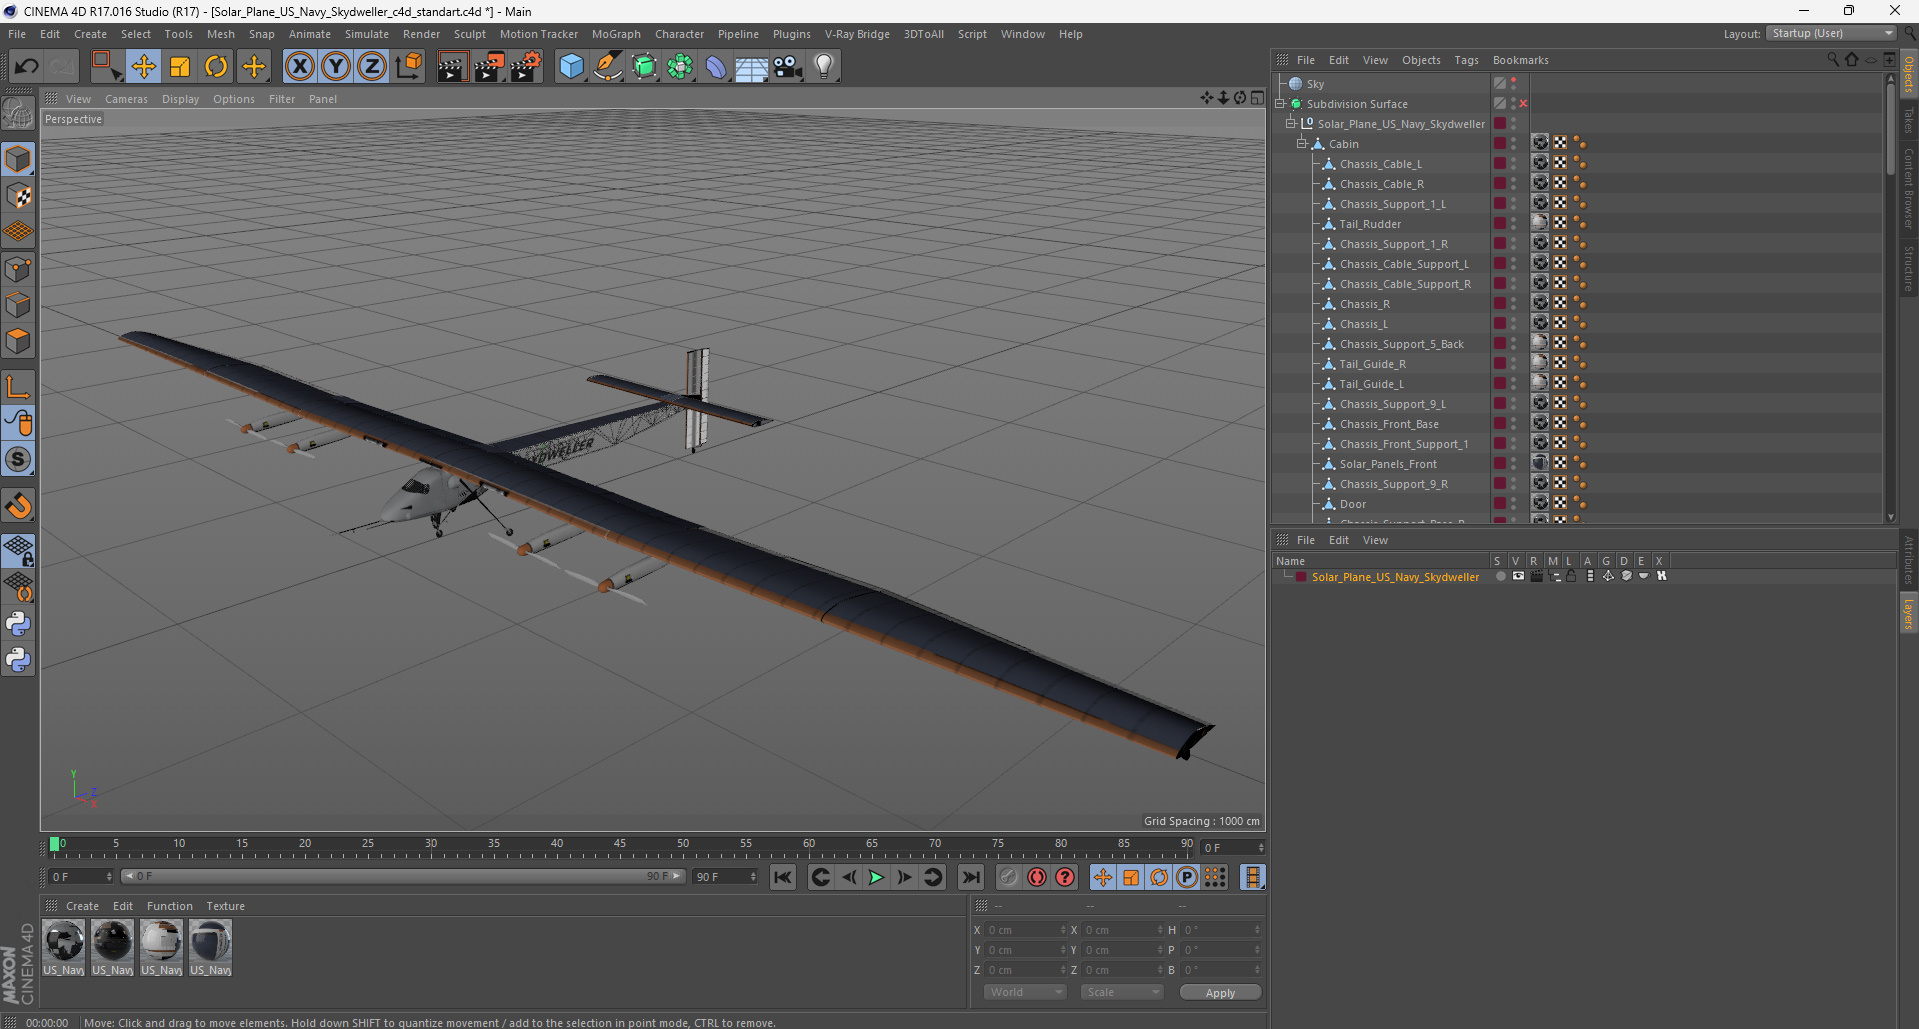Screen dimensions: 1919x1029
Task: Open Material Manager Texture menu
Action: (x=225, y=906)
